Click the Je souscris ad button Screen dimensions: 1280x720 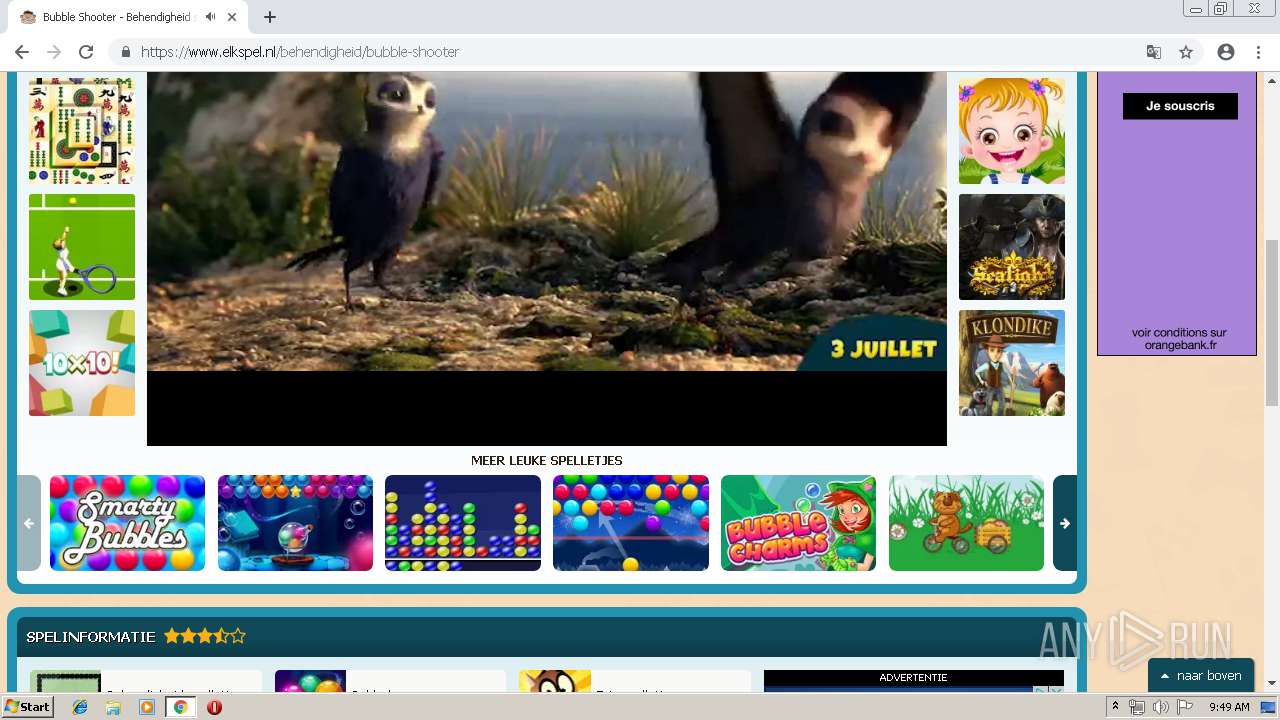pos(1180,106)
